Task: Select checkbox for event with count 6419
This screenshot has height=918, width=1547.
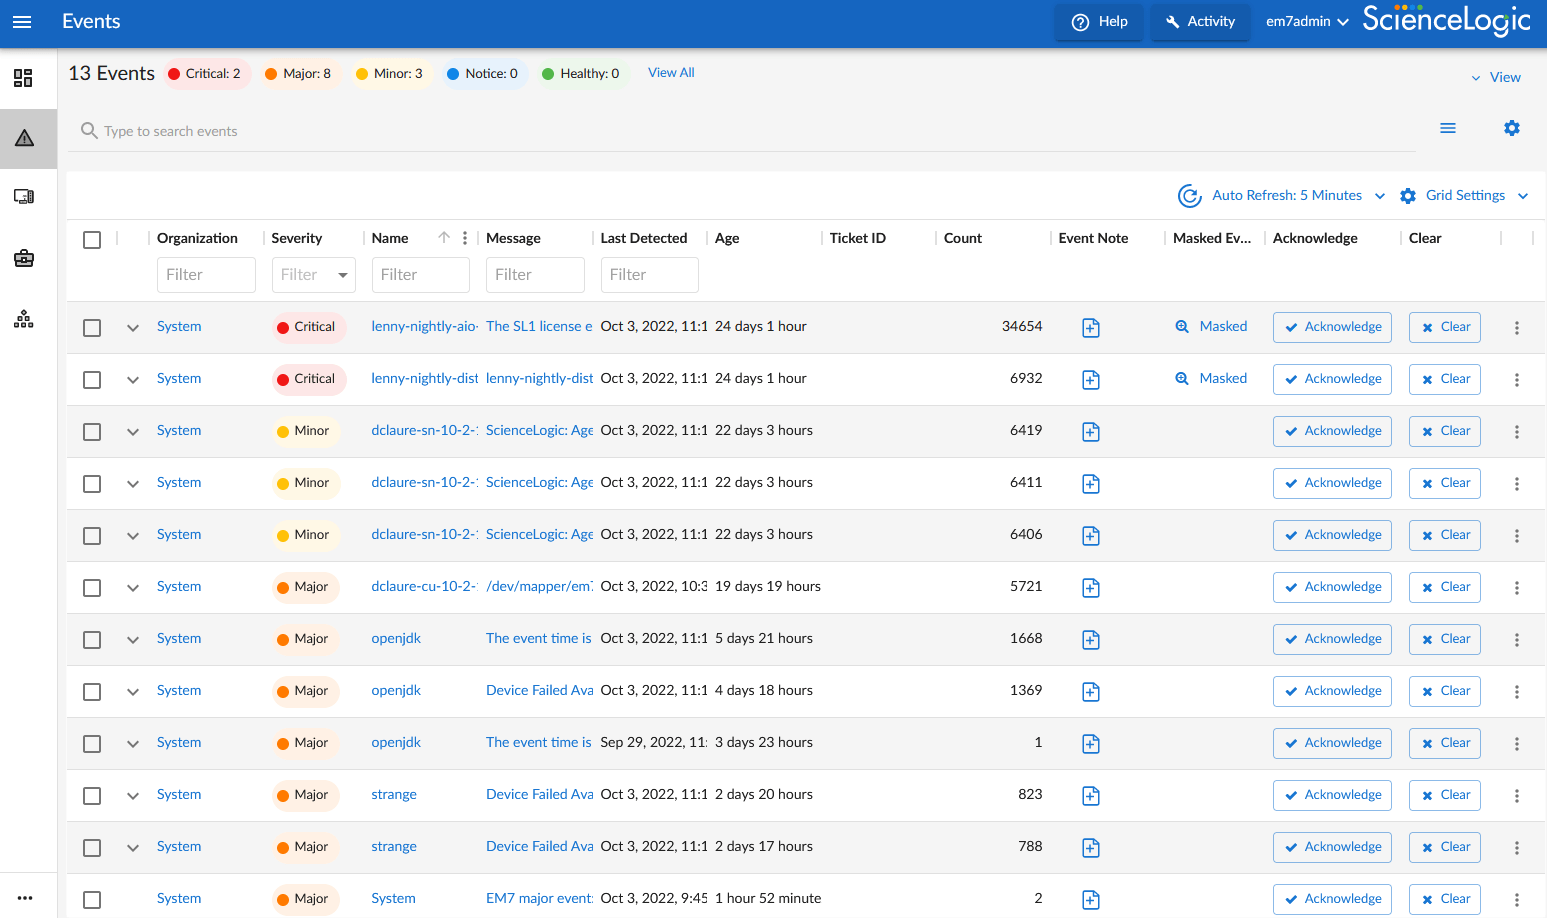Action: pyautogui.click(x=92, y=432)
